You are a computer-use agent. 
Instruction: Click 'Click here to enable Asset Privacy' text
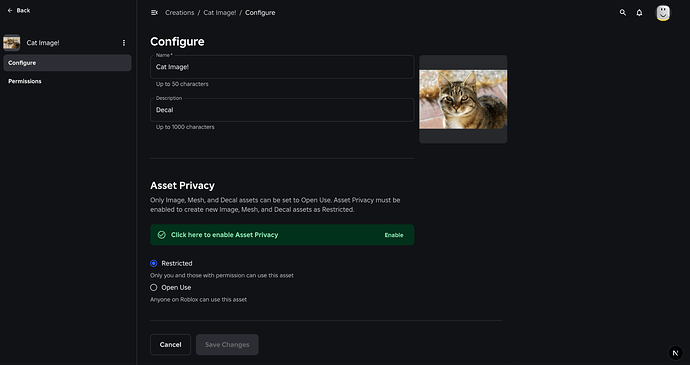click(224, 235)
